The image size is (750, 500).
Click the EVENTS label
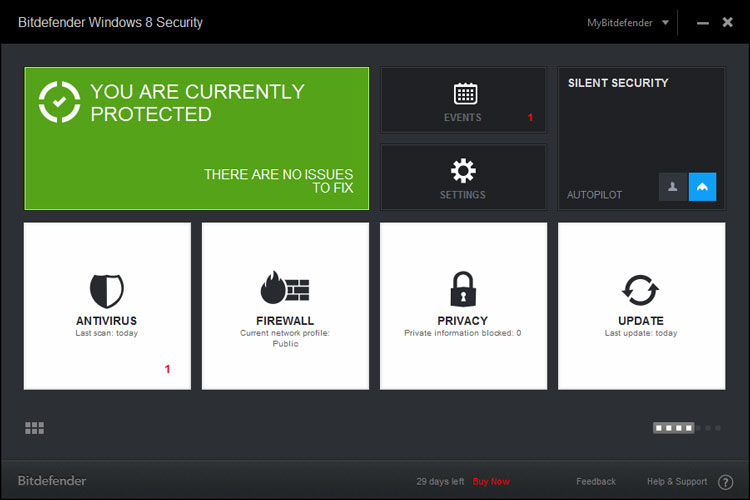tap(463, 118)
